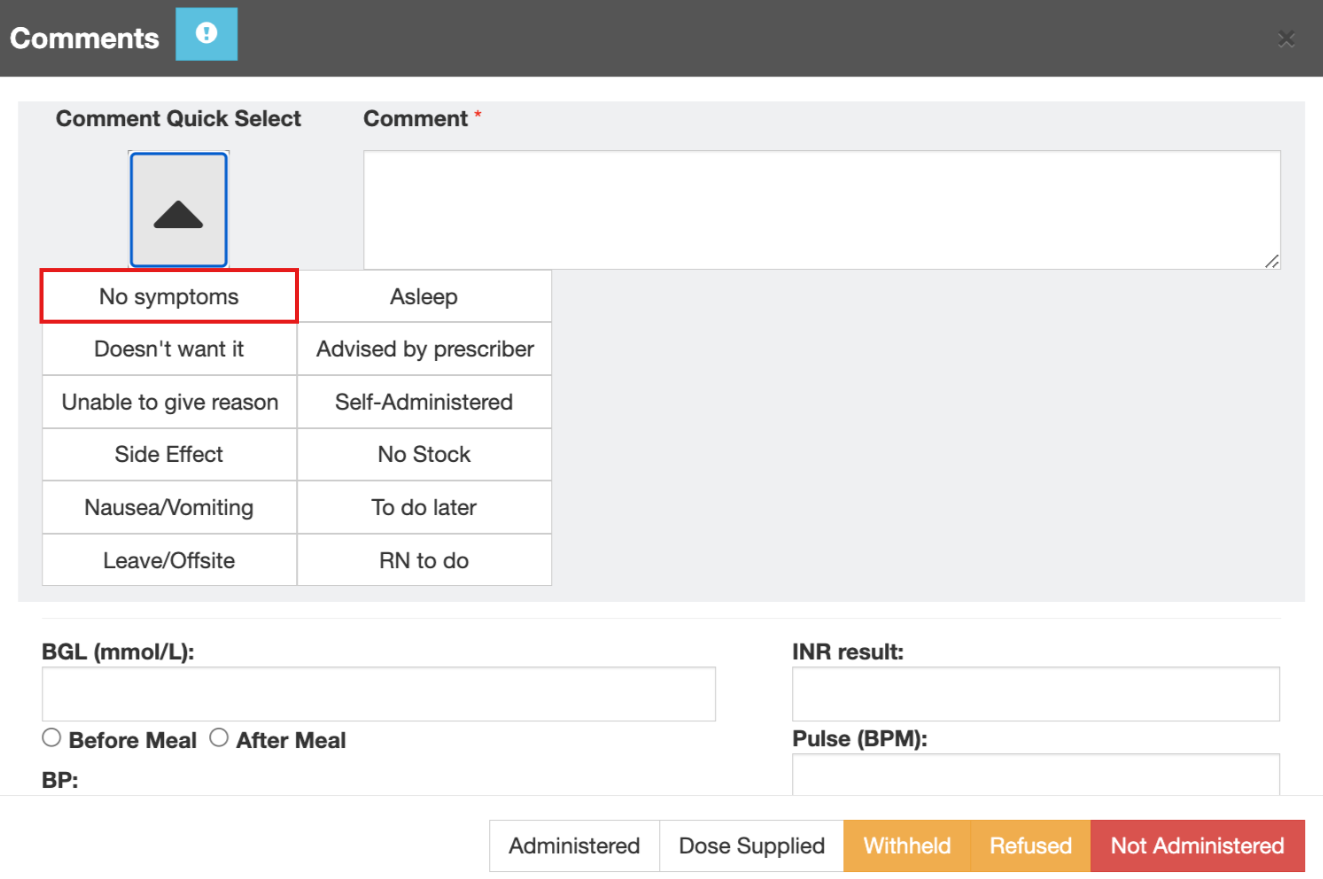Collapse the Comment Quick Select list
1323x879 pixels.
(178, 210)
